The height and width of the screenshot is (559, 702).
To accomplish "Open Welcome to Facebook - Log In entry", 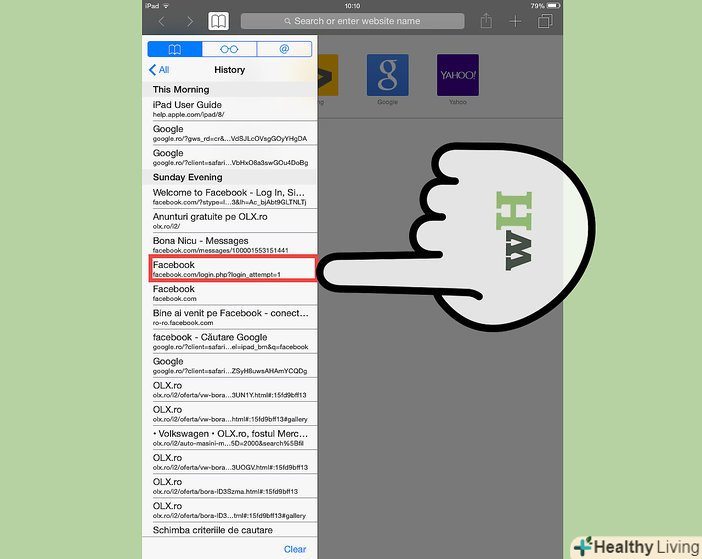I will pyautogui.click(x=230, y=196).
